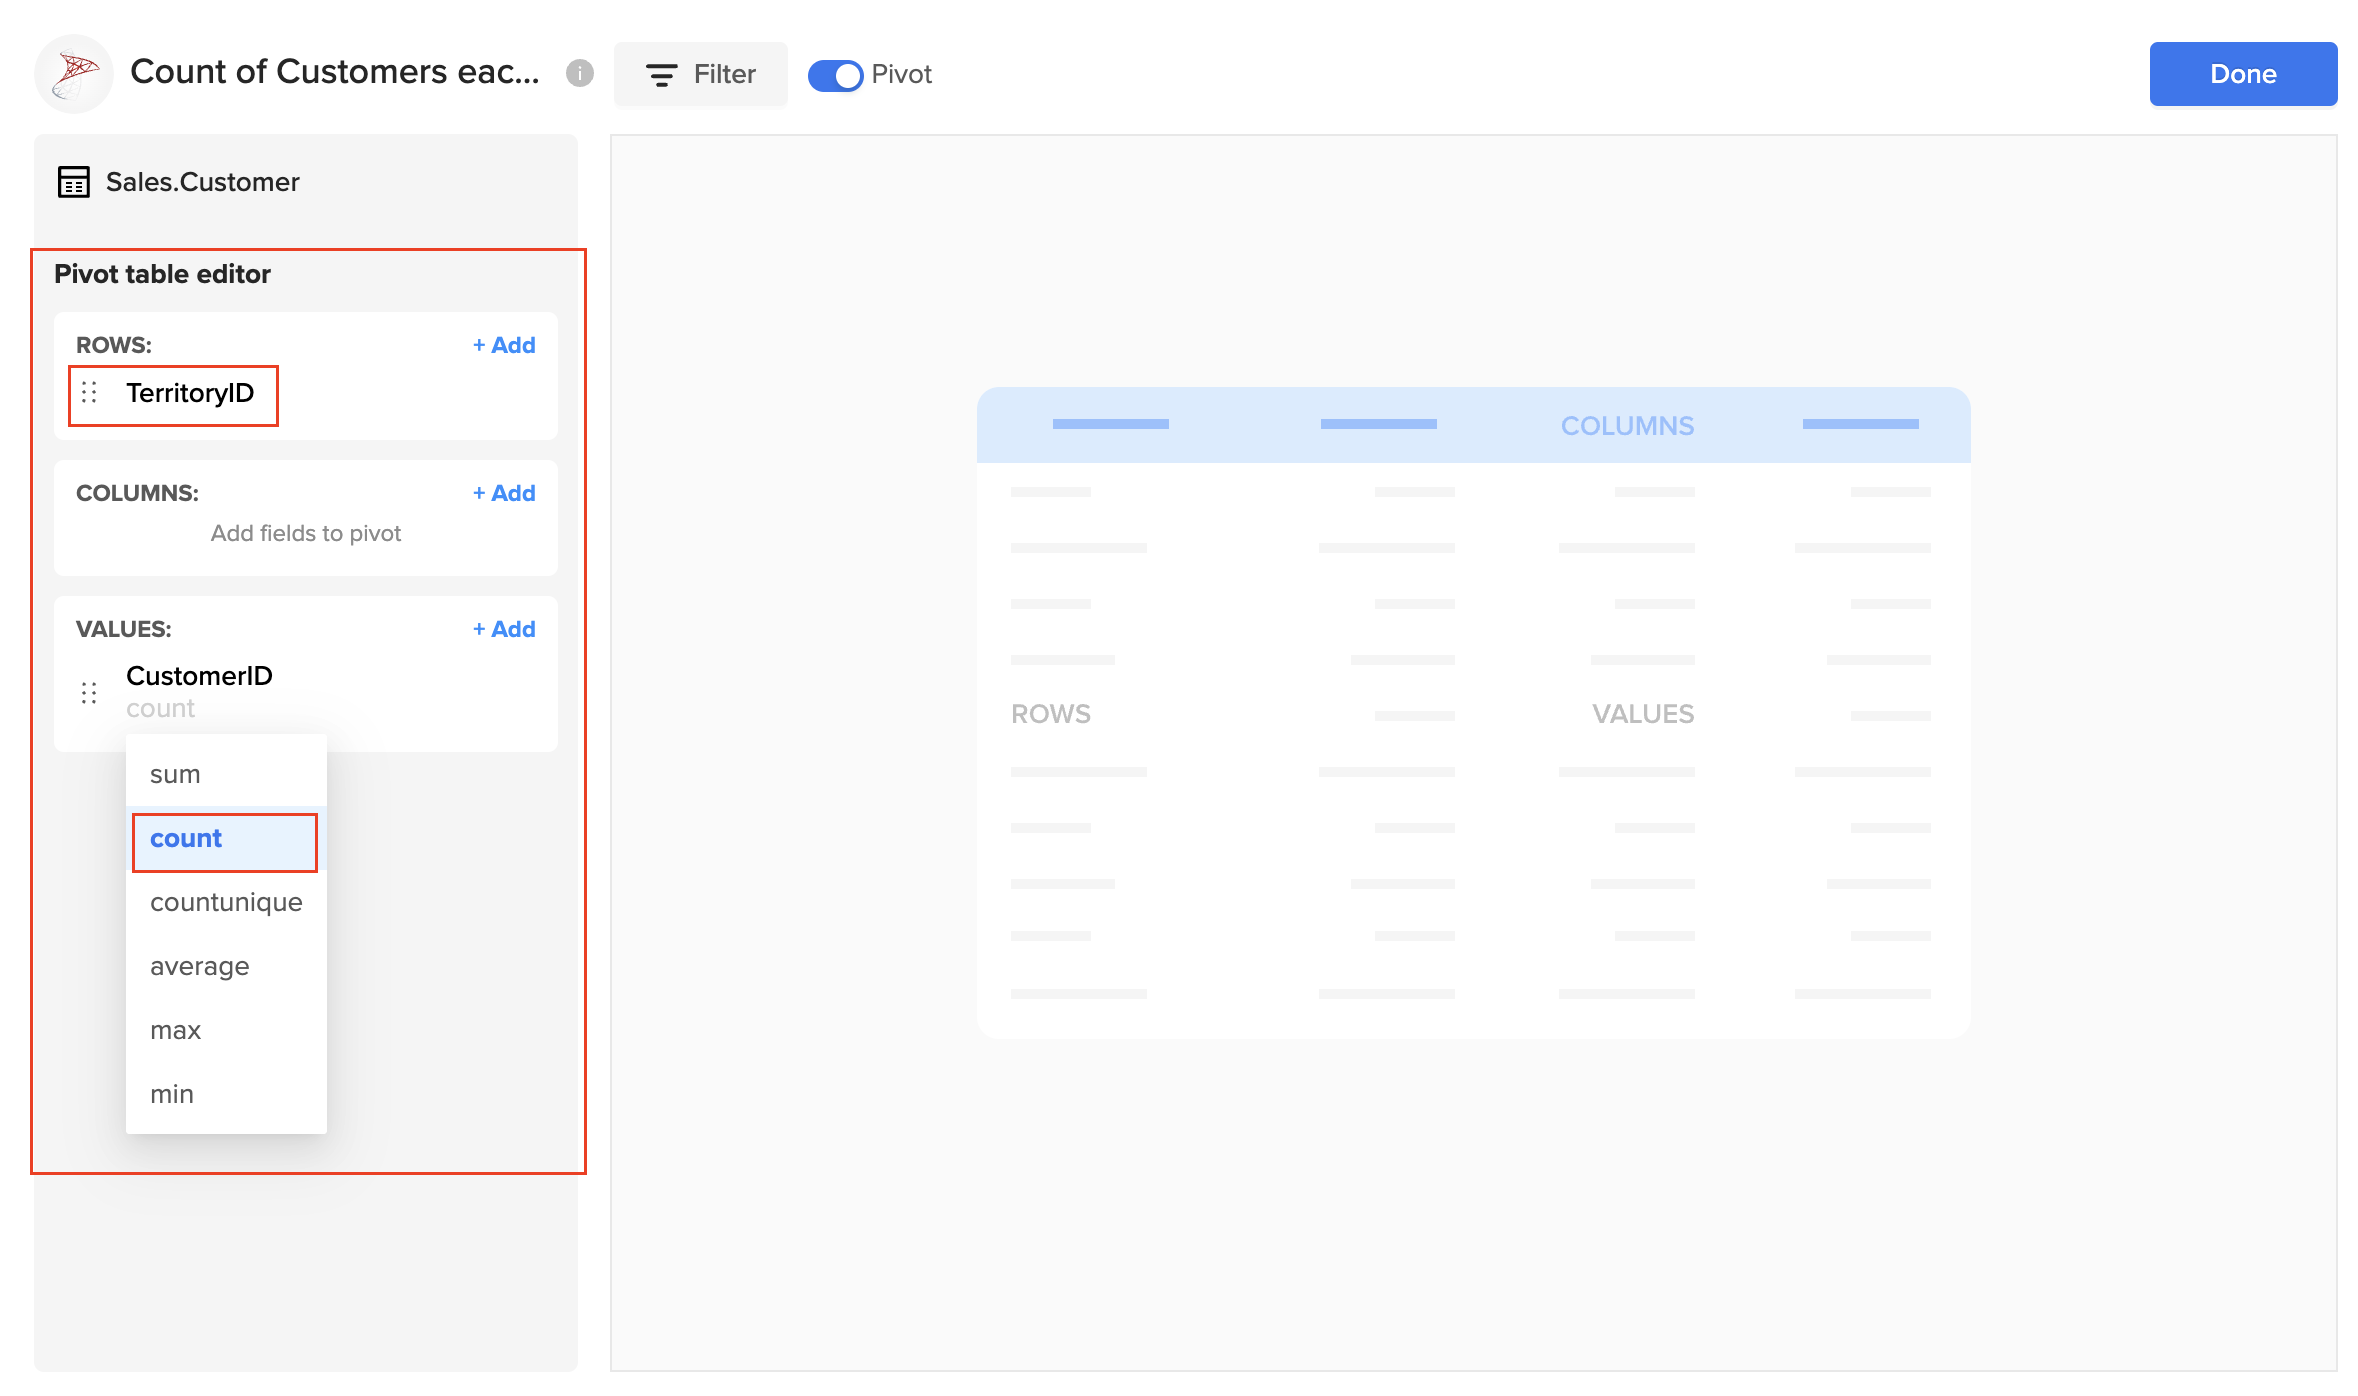Screen dimensions: 2358x1396
Task: Disable the Pivot toggle switch
Action: pyautogui.click(x=835, y=75)
